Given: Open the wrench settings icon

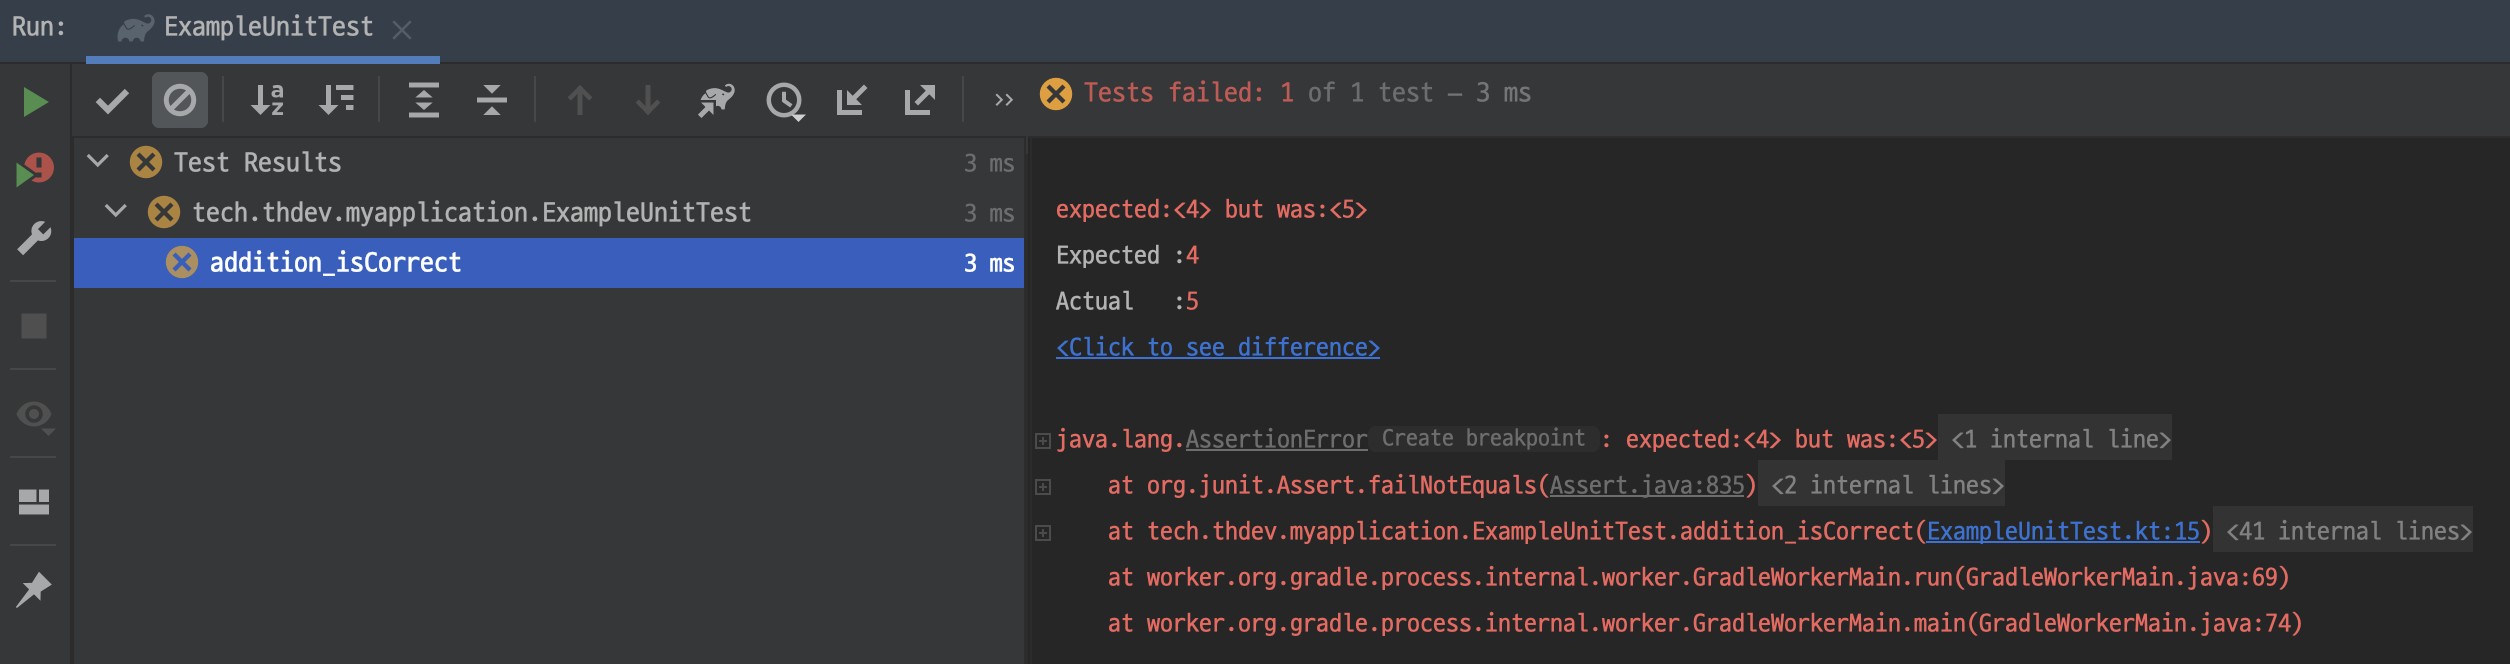Looking at the screenshot, I should [x=34, y=238].
